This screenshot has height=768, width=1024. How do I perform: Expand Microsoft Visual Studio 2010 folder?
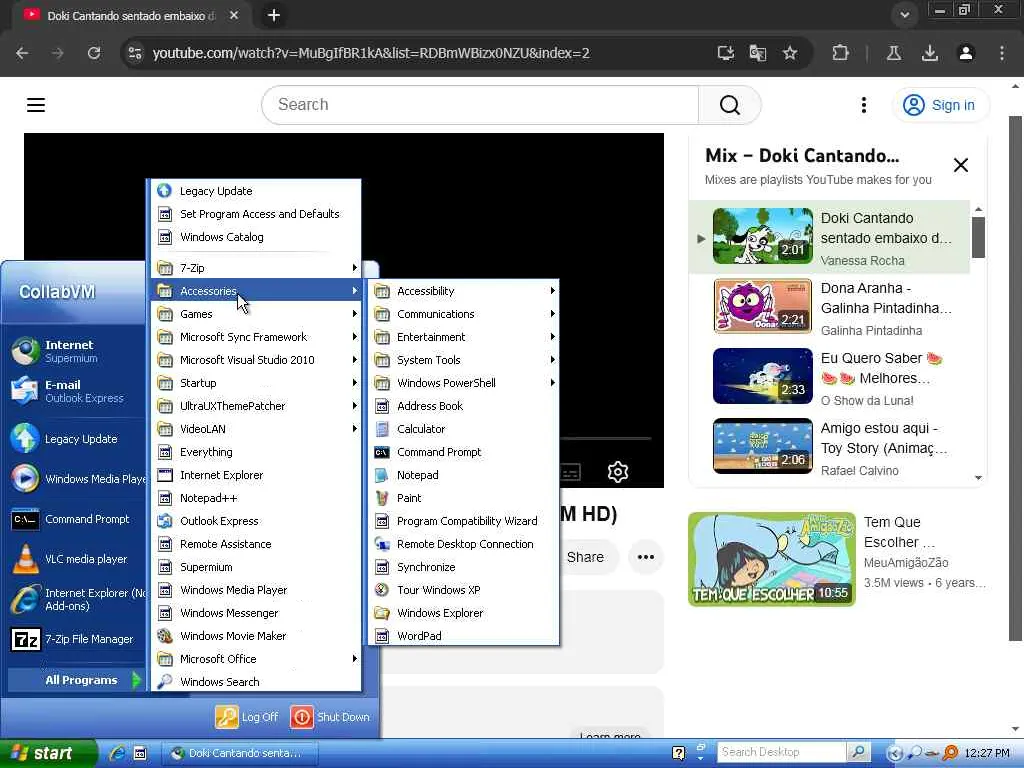(x=256, y=360)
